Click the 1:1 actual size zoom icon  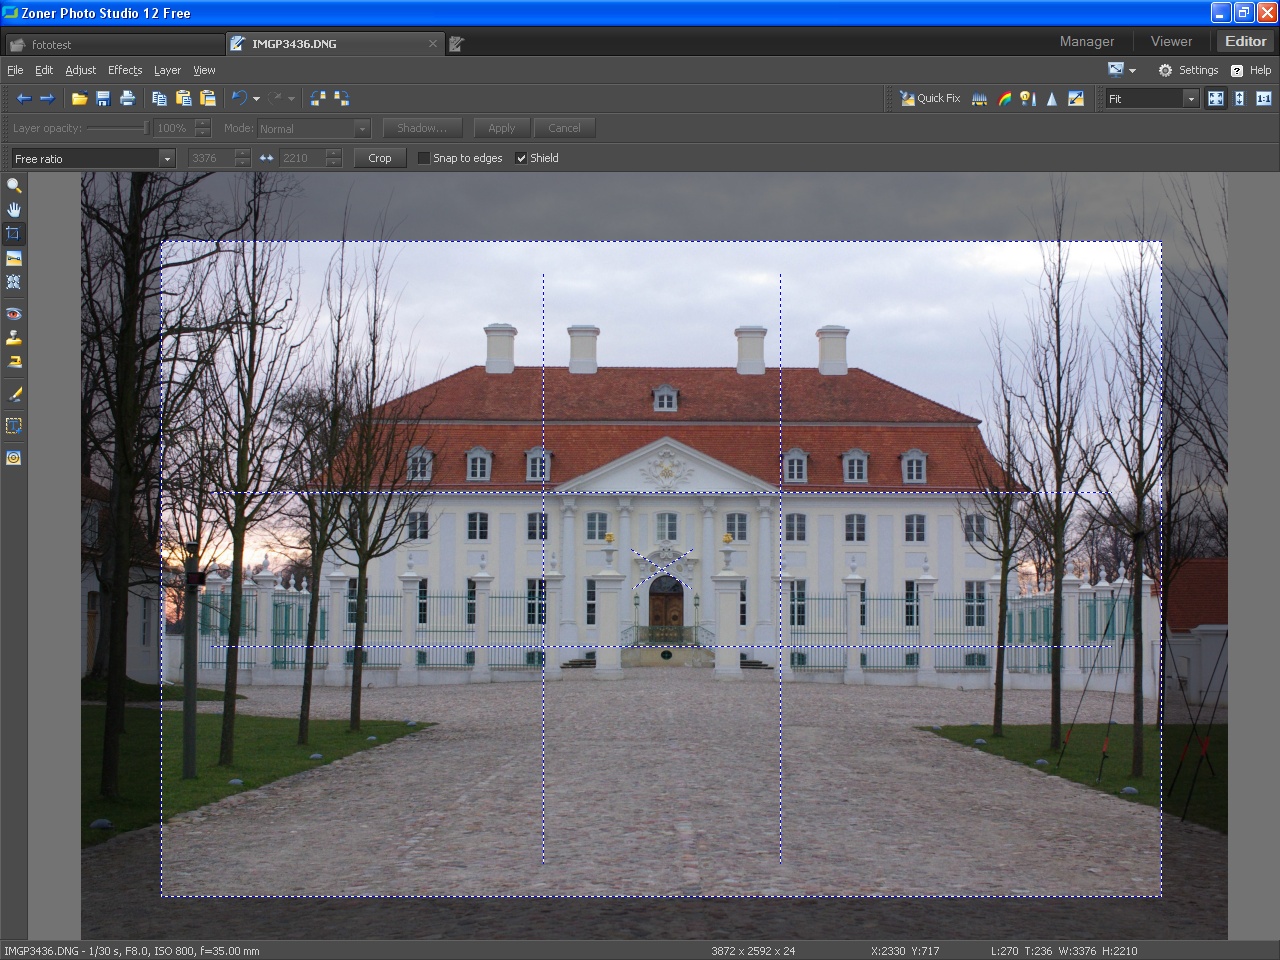pos(1263,99)
